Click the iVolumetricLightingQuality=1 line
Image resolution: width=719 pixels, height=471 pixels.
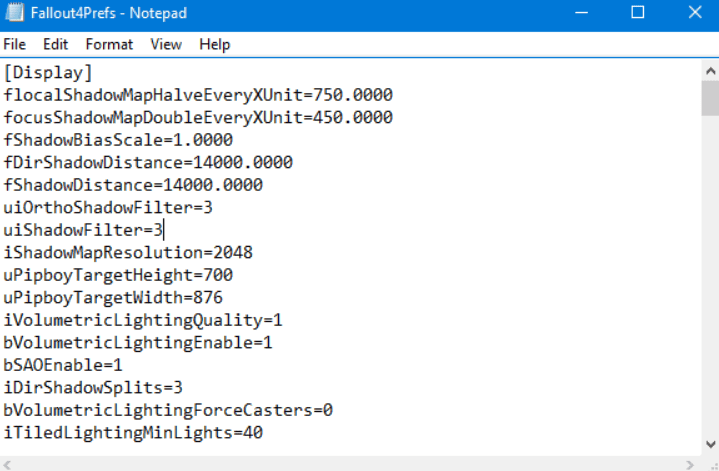[x=143, y=320]
